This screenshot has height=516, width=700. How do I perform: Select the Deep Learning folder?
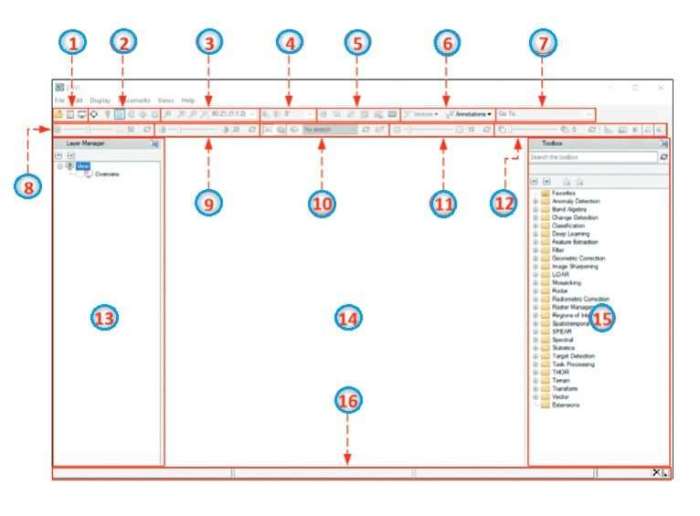[x=571, y=234]
